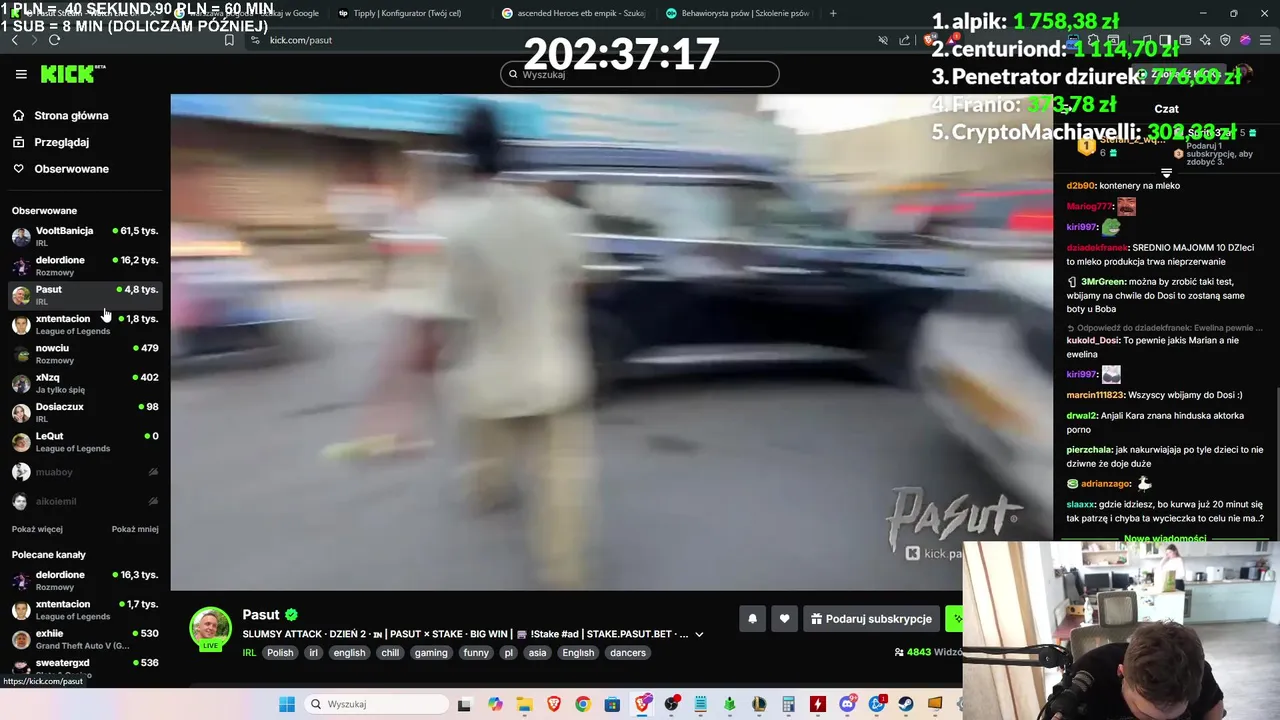Viewport: 1280px width, 720px height.
Task: Click the browser back arrow
Action: pyautogui.click(x=14, y=40)
